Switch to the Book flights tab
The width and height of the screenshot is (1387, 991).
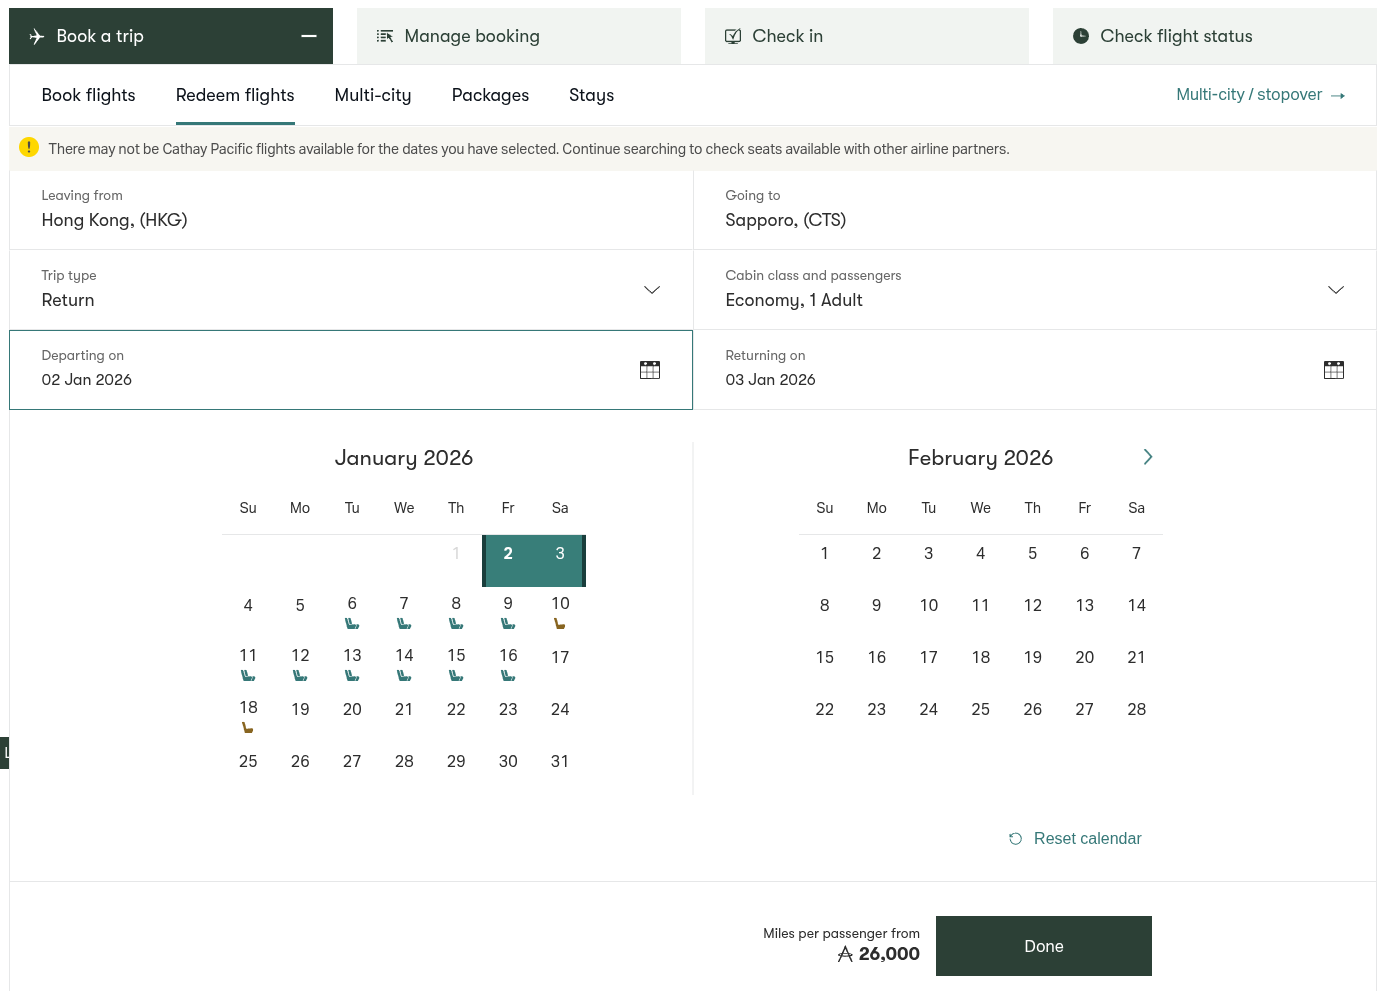88,95
